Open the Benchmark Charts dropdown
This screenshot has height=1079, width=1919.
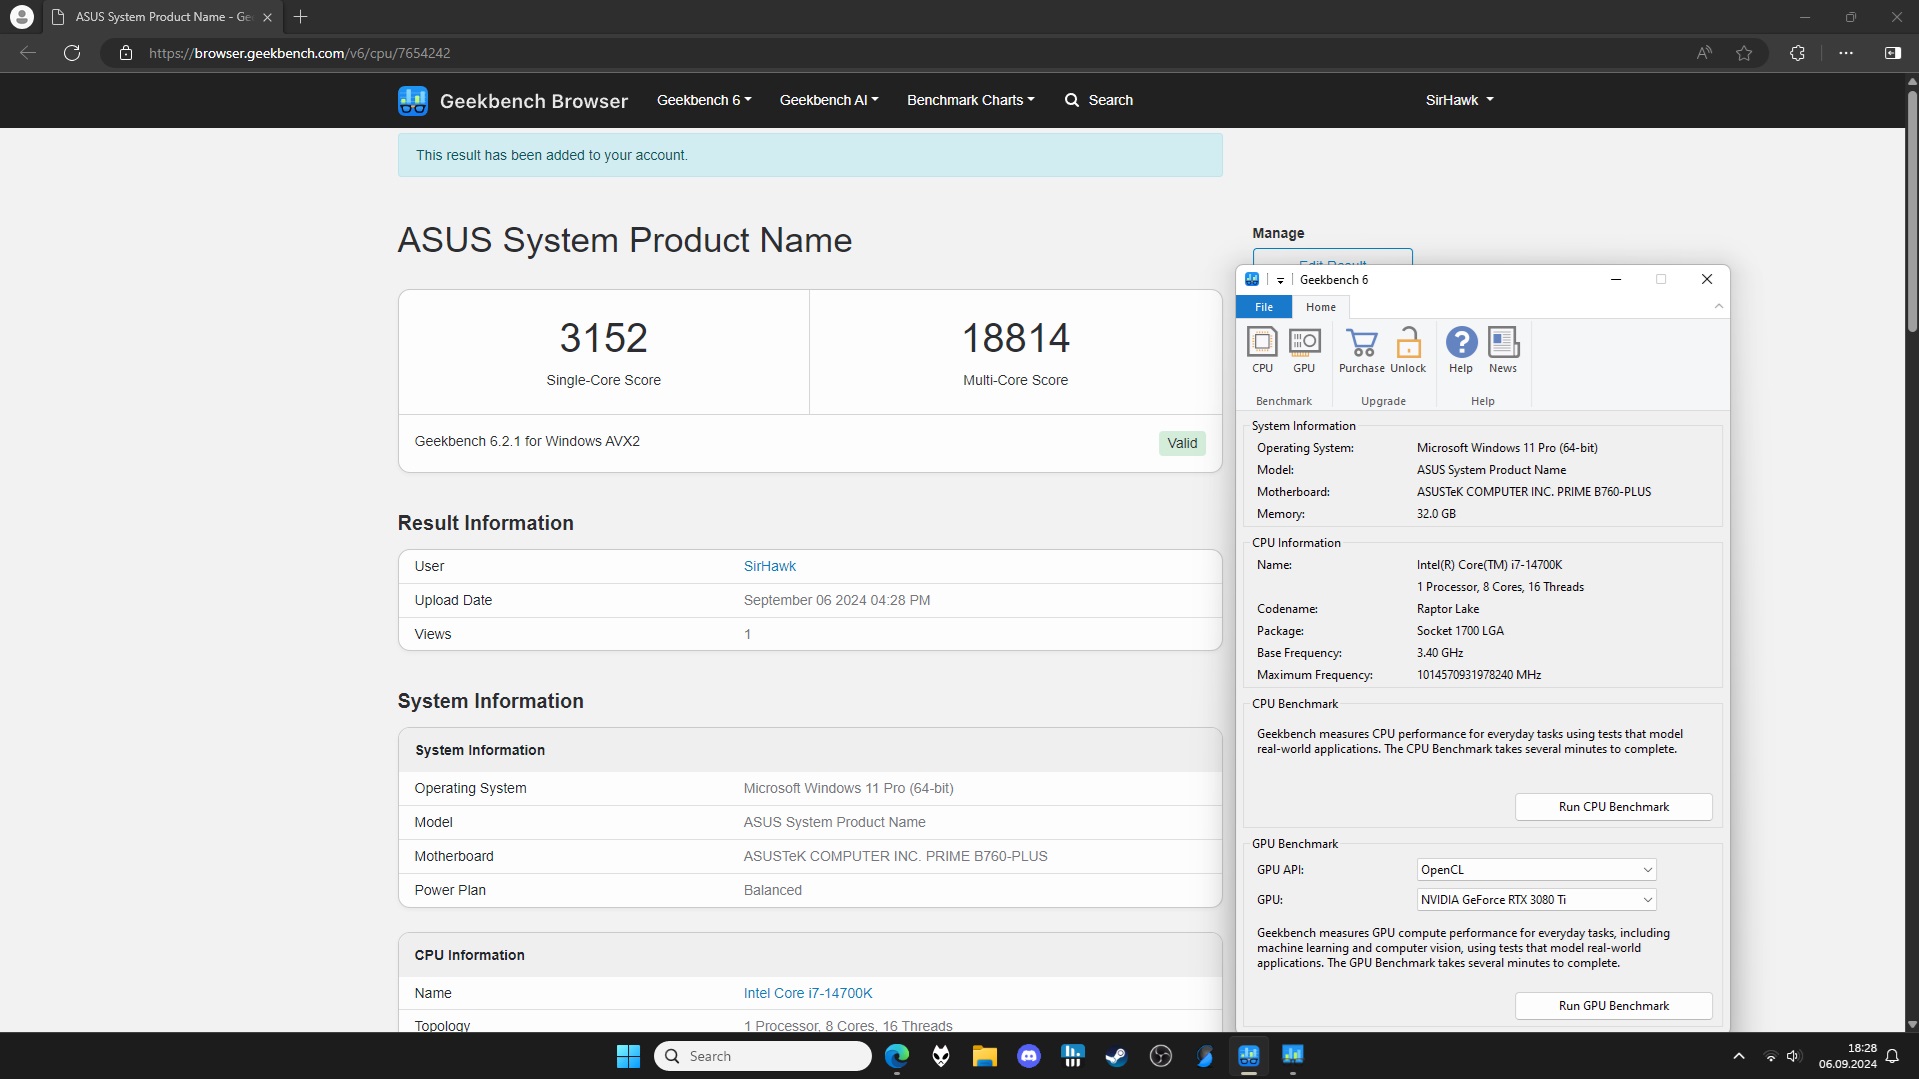click(971, 100)
